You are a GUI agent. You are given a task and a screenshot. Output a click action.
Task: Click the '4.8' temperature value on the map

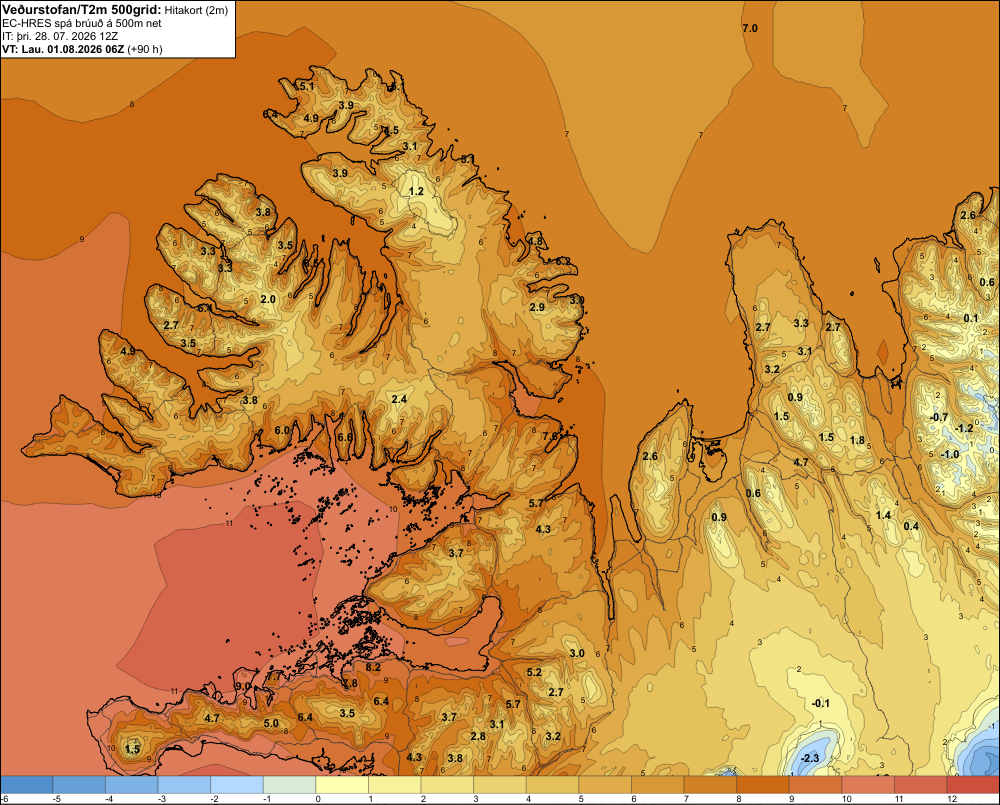tap(535, 241)
